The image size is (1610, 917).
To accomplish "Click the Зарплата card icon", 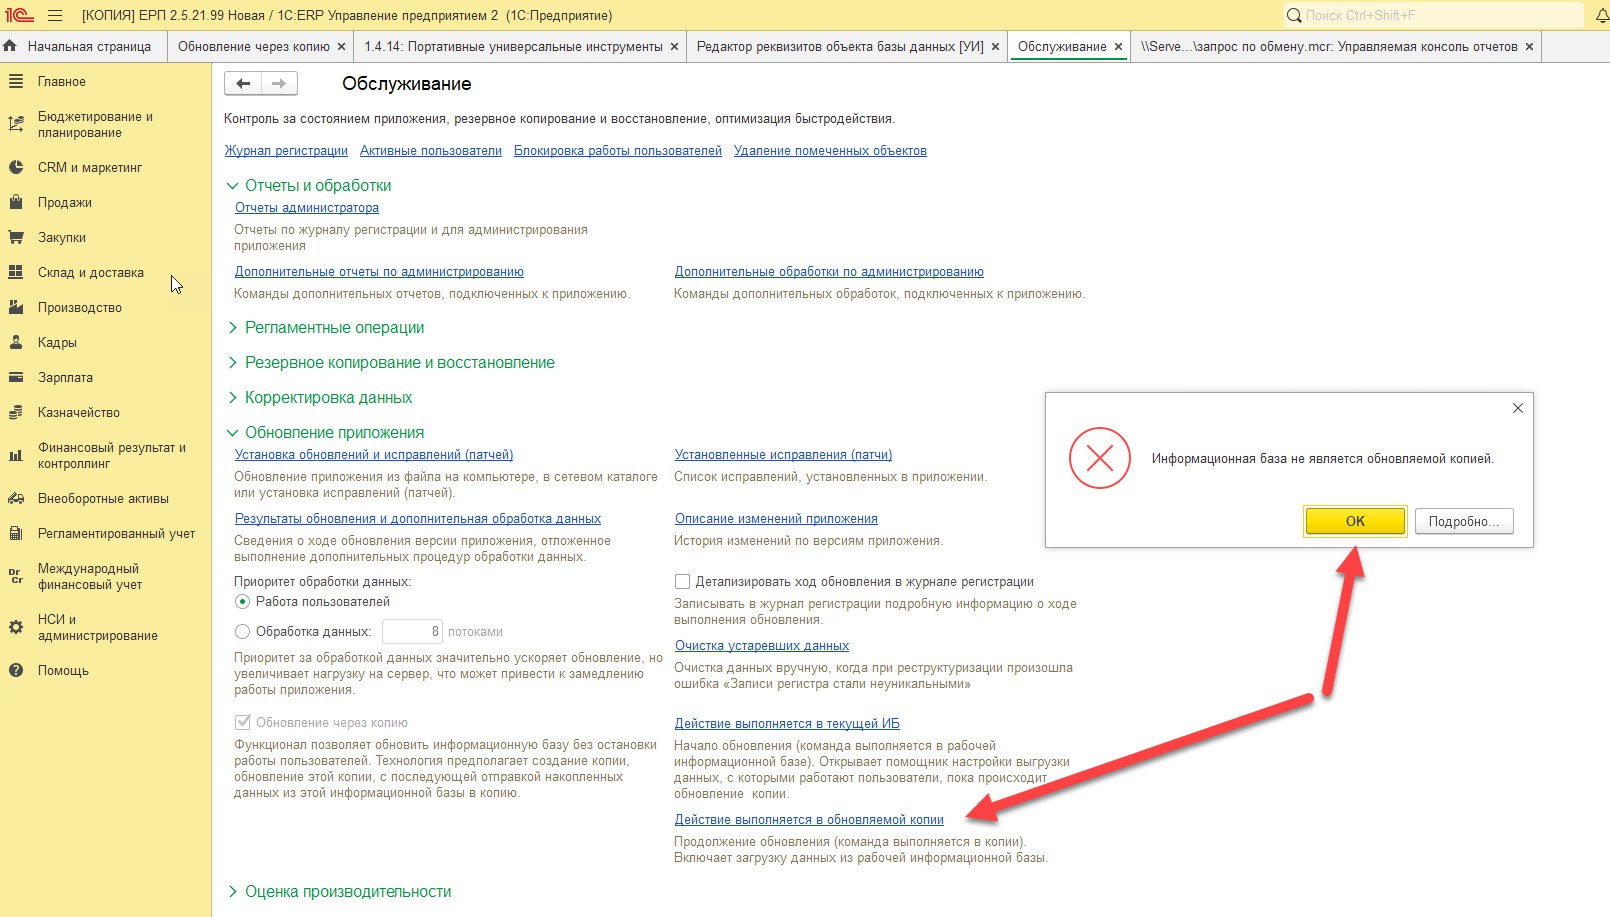I will click(16, 377).
